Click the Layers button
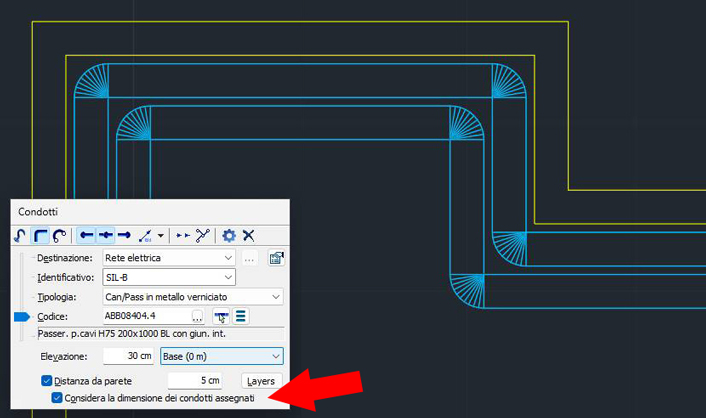706x418 pixels. pos(261,381)
